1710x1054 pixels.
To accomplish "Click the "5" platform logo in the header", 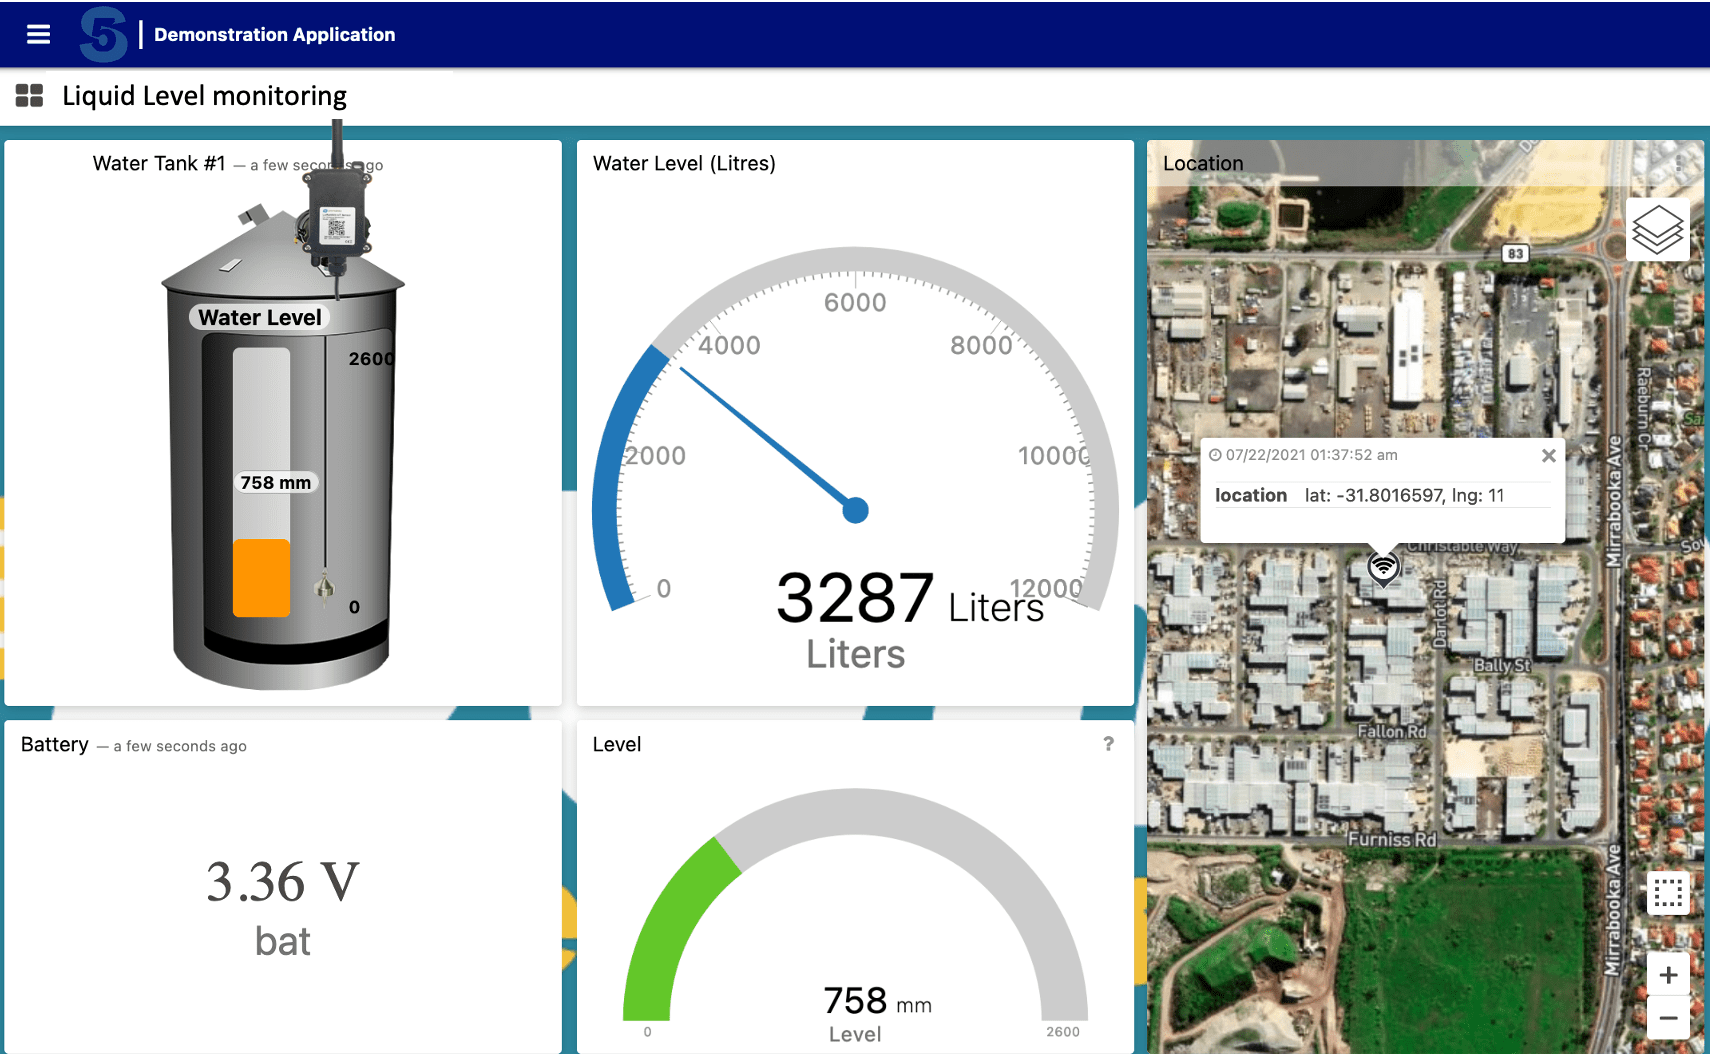I will (x=102, y=33).
